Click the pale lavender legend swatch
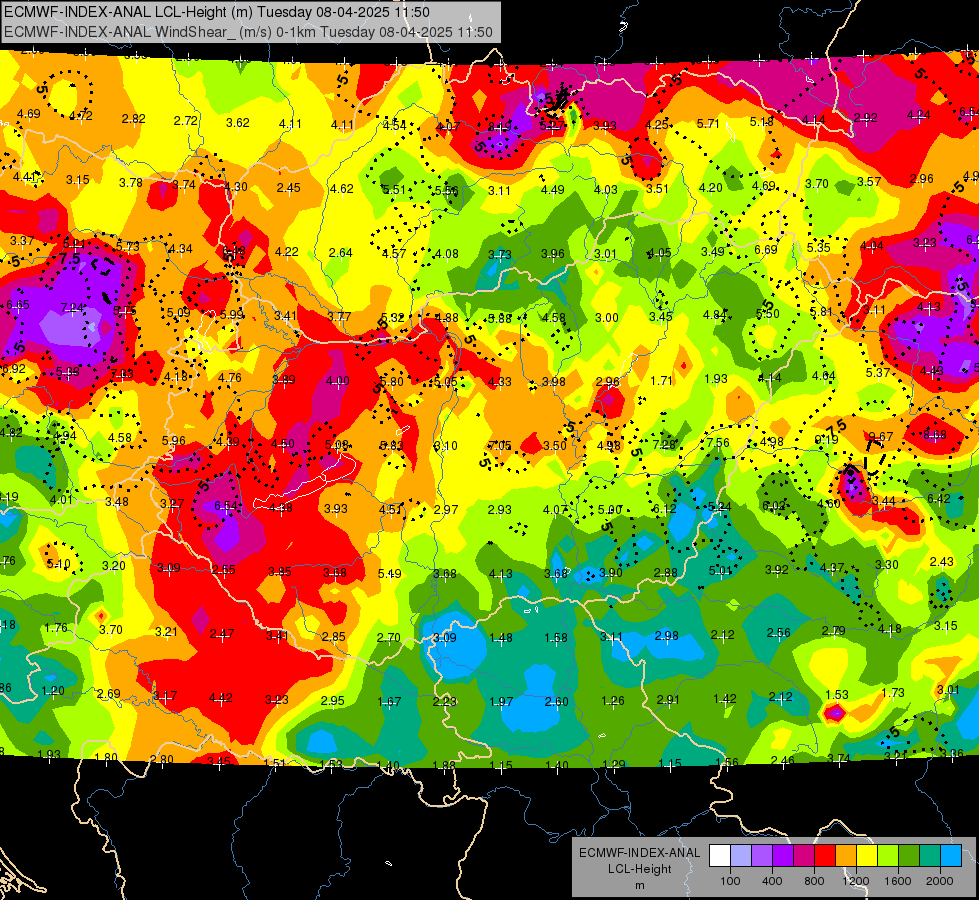The height and width of the screenshot is (900, 979). tap(741, 856)
